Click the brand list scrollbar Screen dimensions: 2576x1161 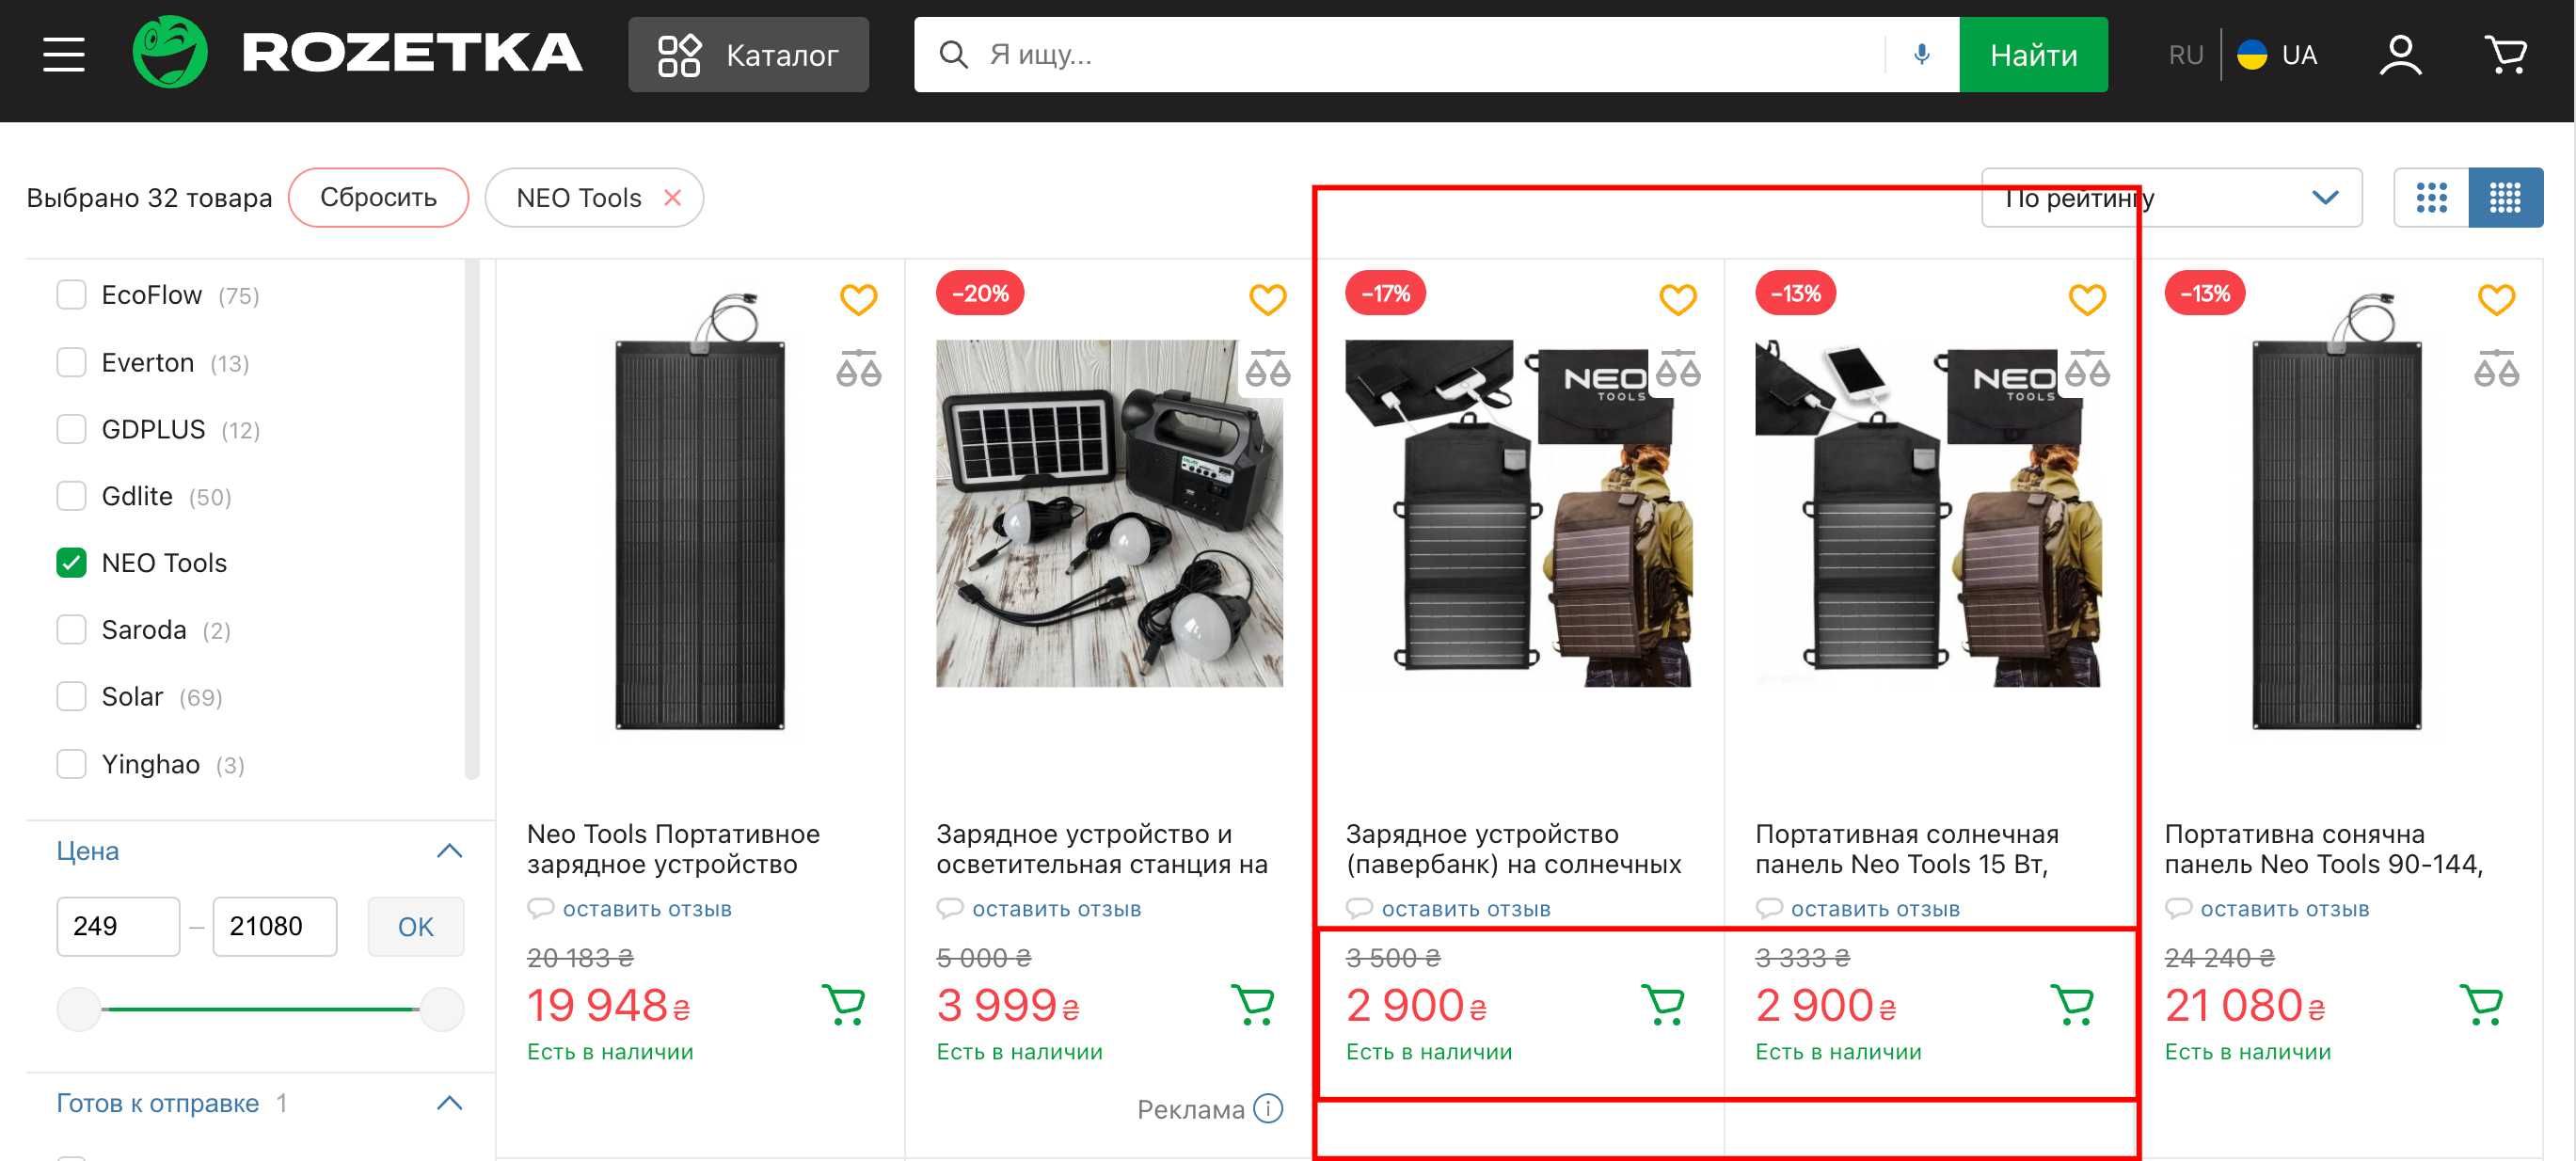pos(472,518)
